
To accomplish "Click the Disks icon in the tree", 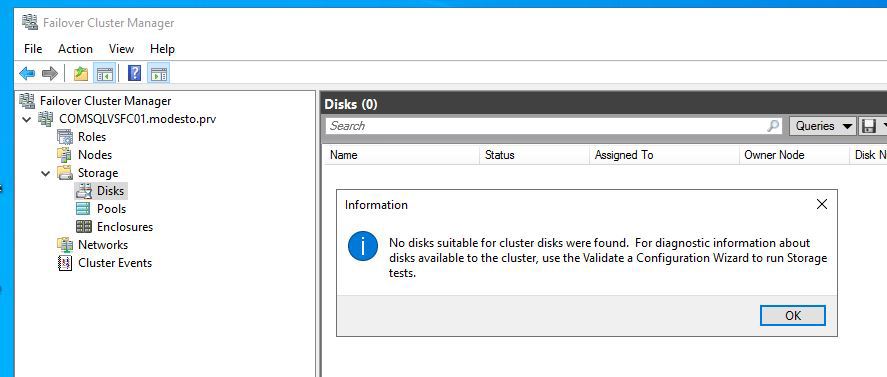I will (84, 191).
